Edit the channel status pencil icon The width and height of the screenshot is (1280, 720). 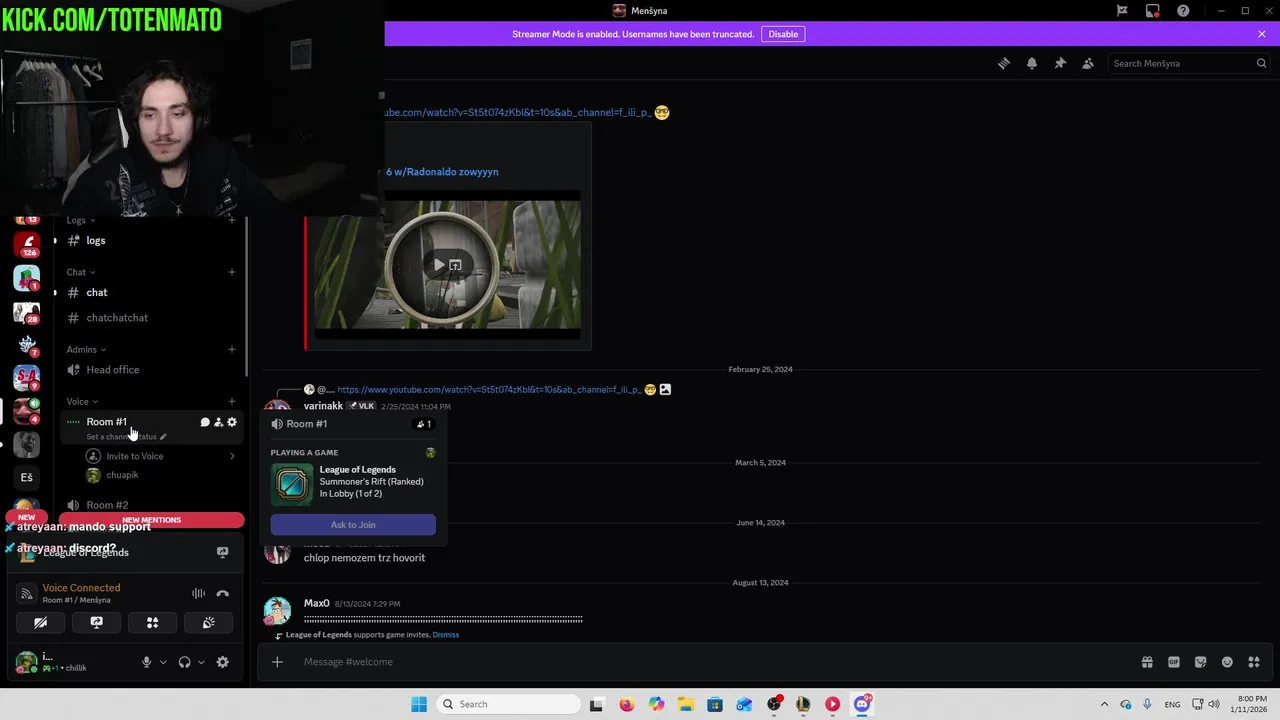tap(163, 437)
